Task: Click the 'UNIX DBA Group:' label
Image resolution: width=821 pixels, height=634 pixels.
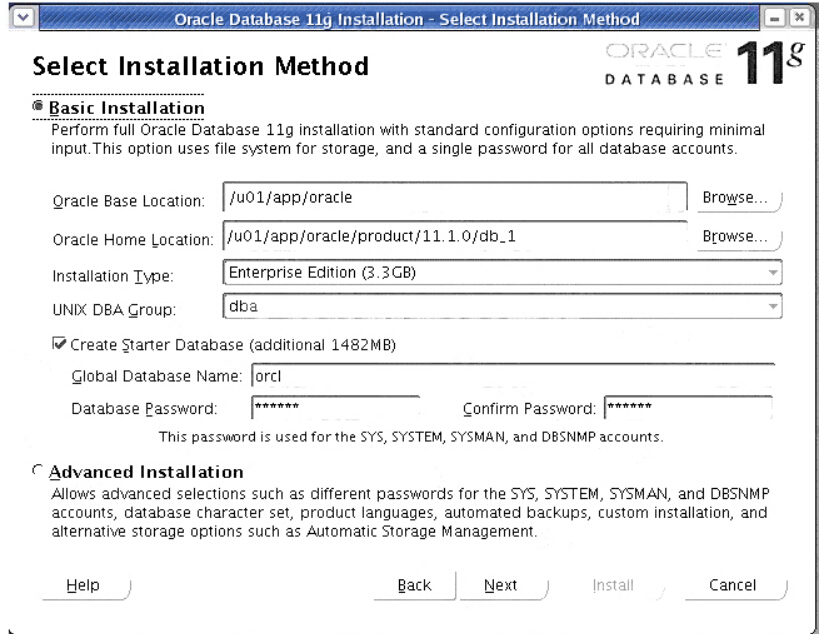Action: [114, 310]
